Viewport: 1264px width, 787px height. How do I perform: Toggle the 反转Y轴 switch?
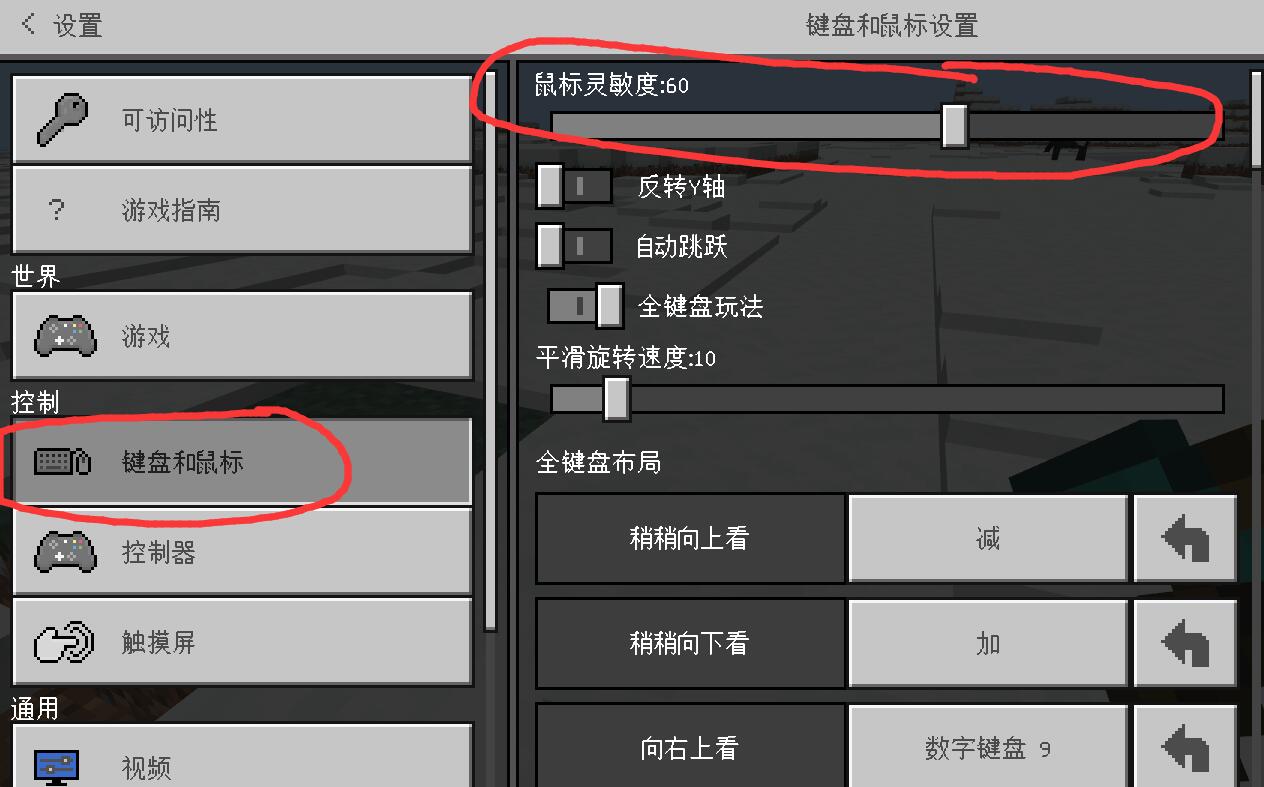point(575,186)
